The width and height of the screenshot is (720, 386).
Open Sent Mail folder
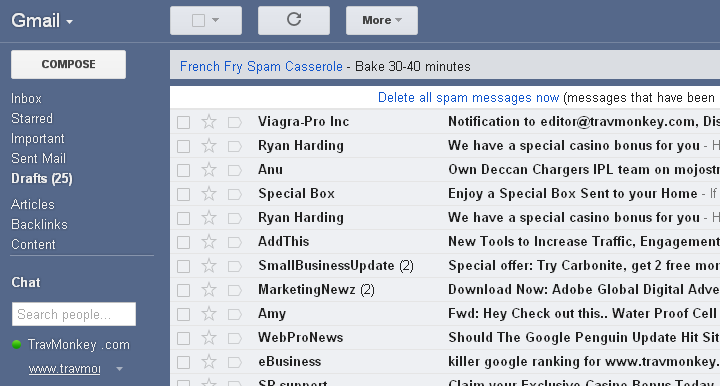tap(39, 158)
